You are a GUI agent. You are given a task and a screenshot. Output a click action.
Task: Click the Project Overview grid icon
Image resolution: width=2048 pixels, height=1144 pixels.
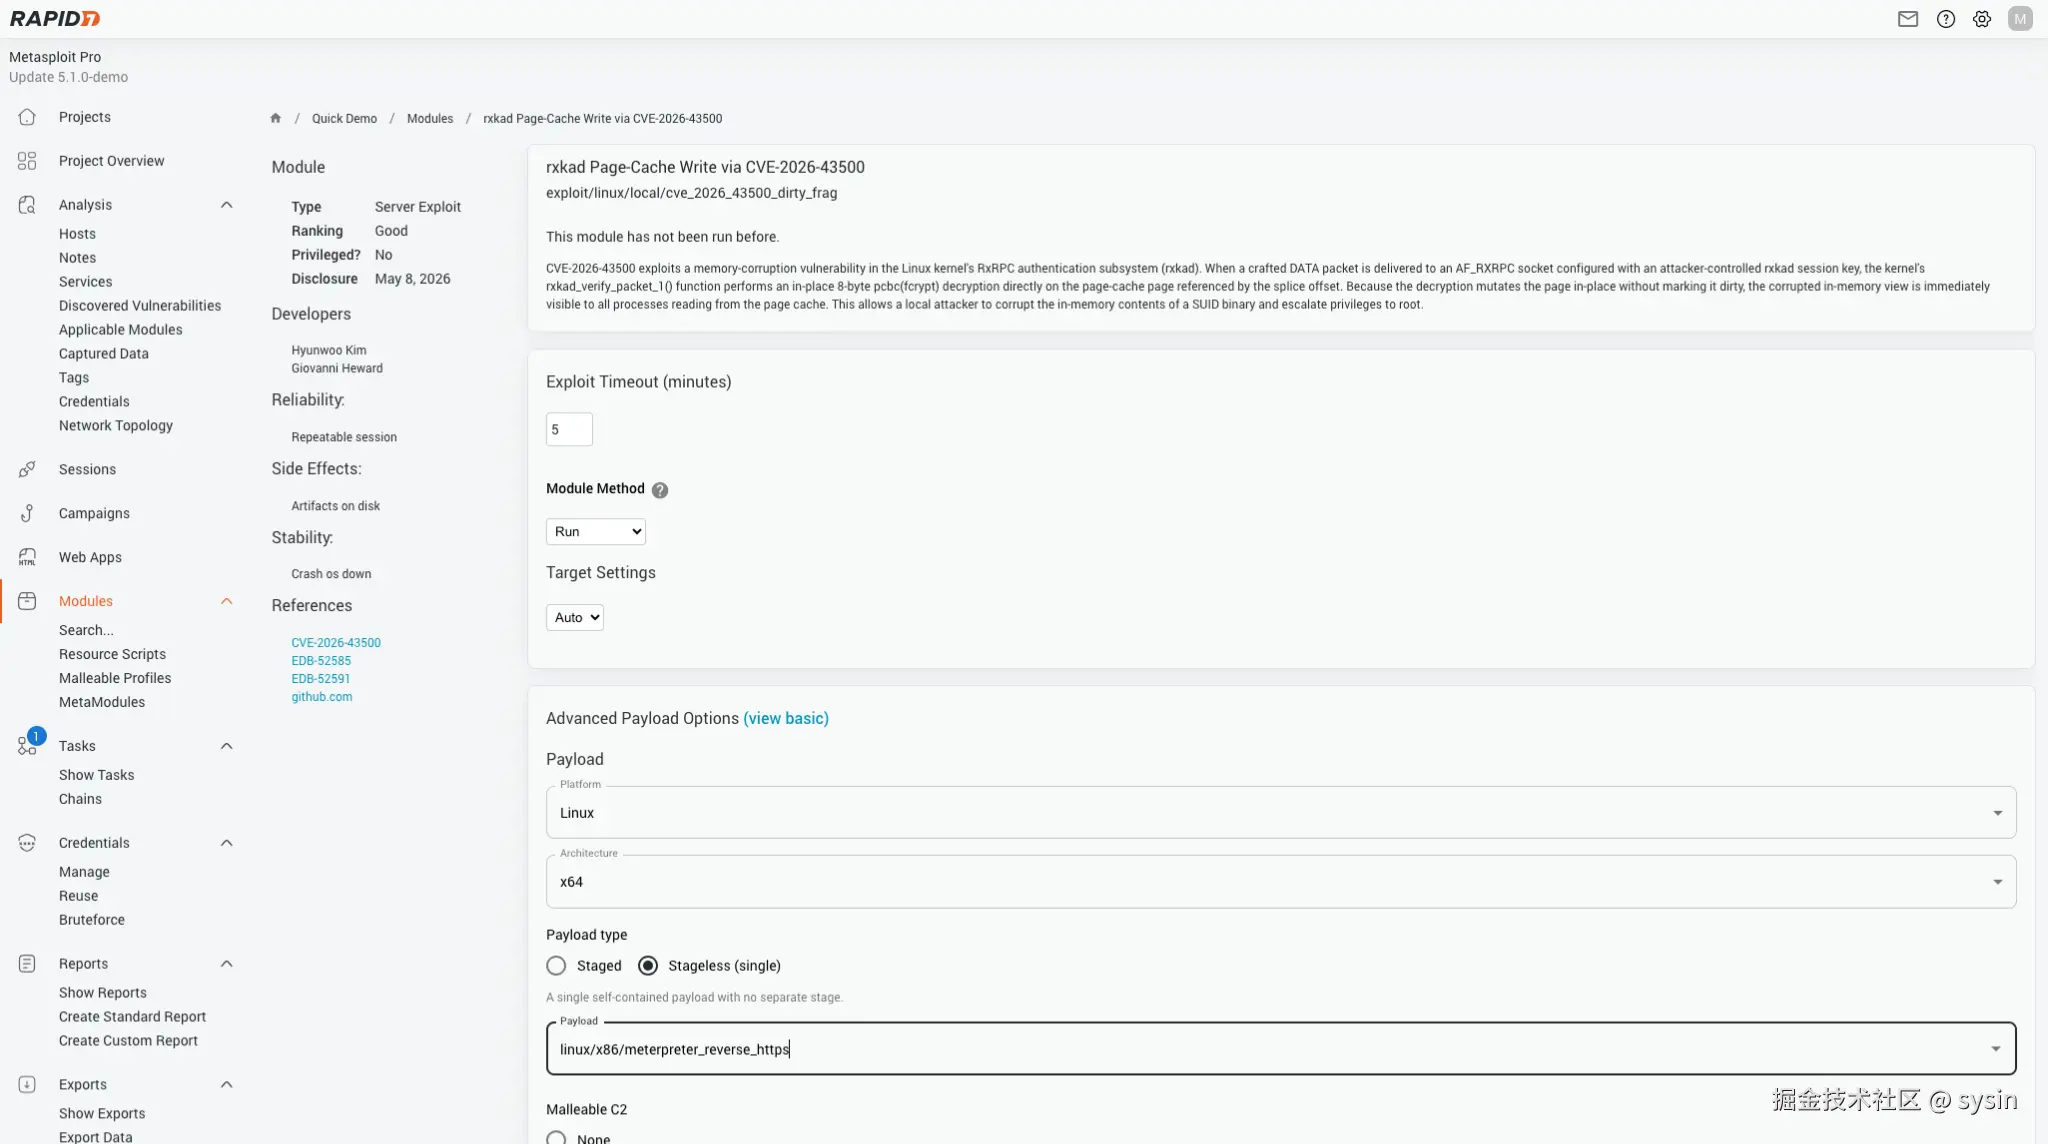click(27, 161)
